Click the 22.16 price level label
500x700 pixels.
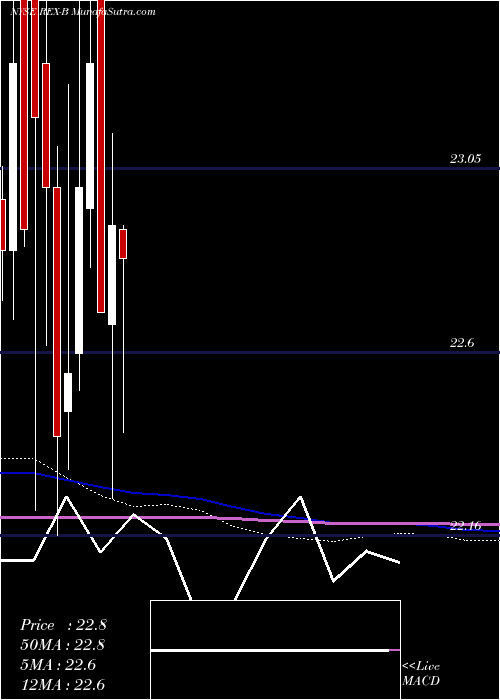tap(465, 526)
